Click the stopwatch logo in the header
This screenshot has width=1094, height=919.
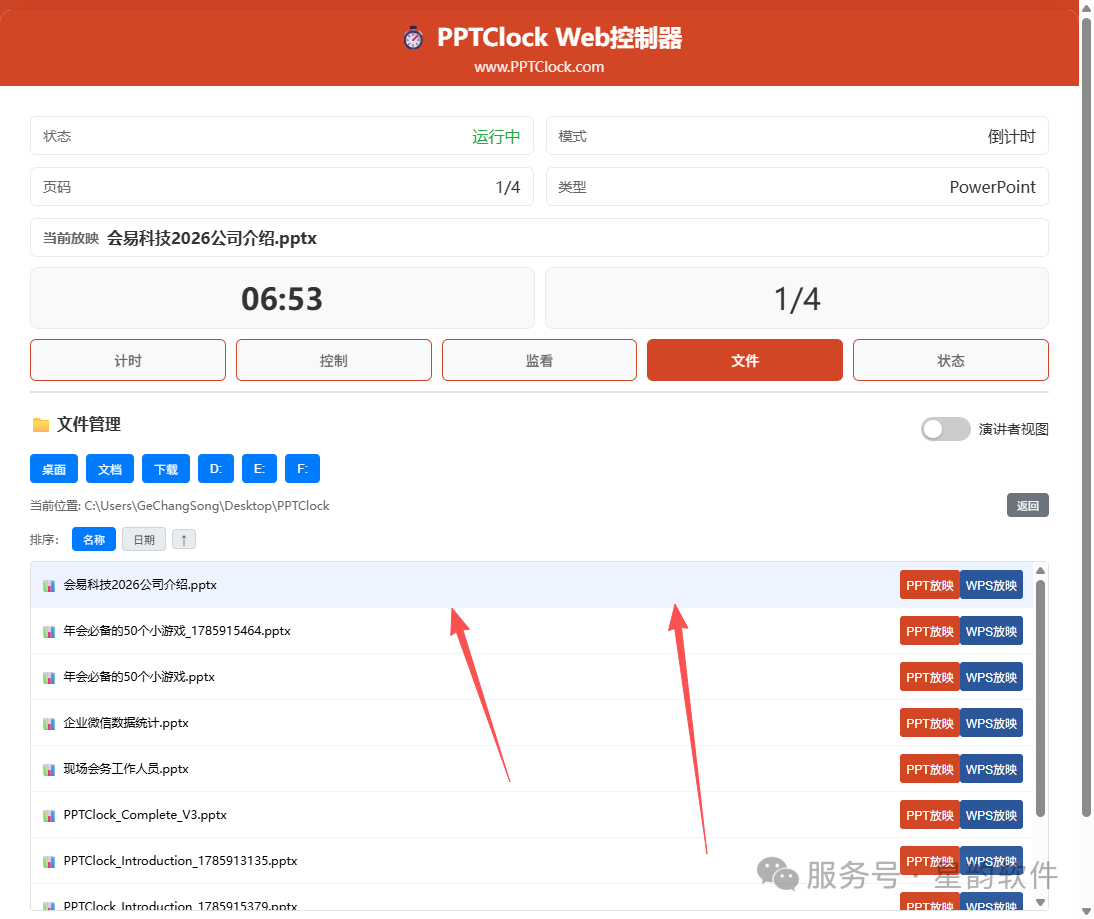click(413, 38)
